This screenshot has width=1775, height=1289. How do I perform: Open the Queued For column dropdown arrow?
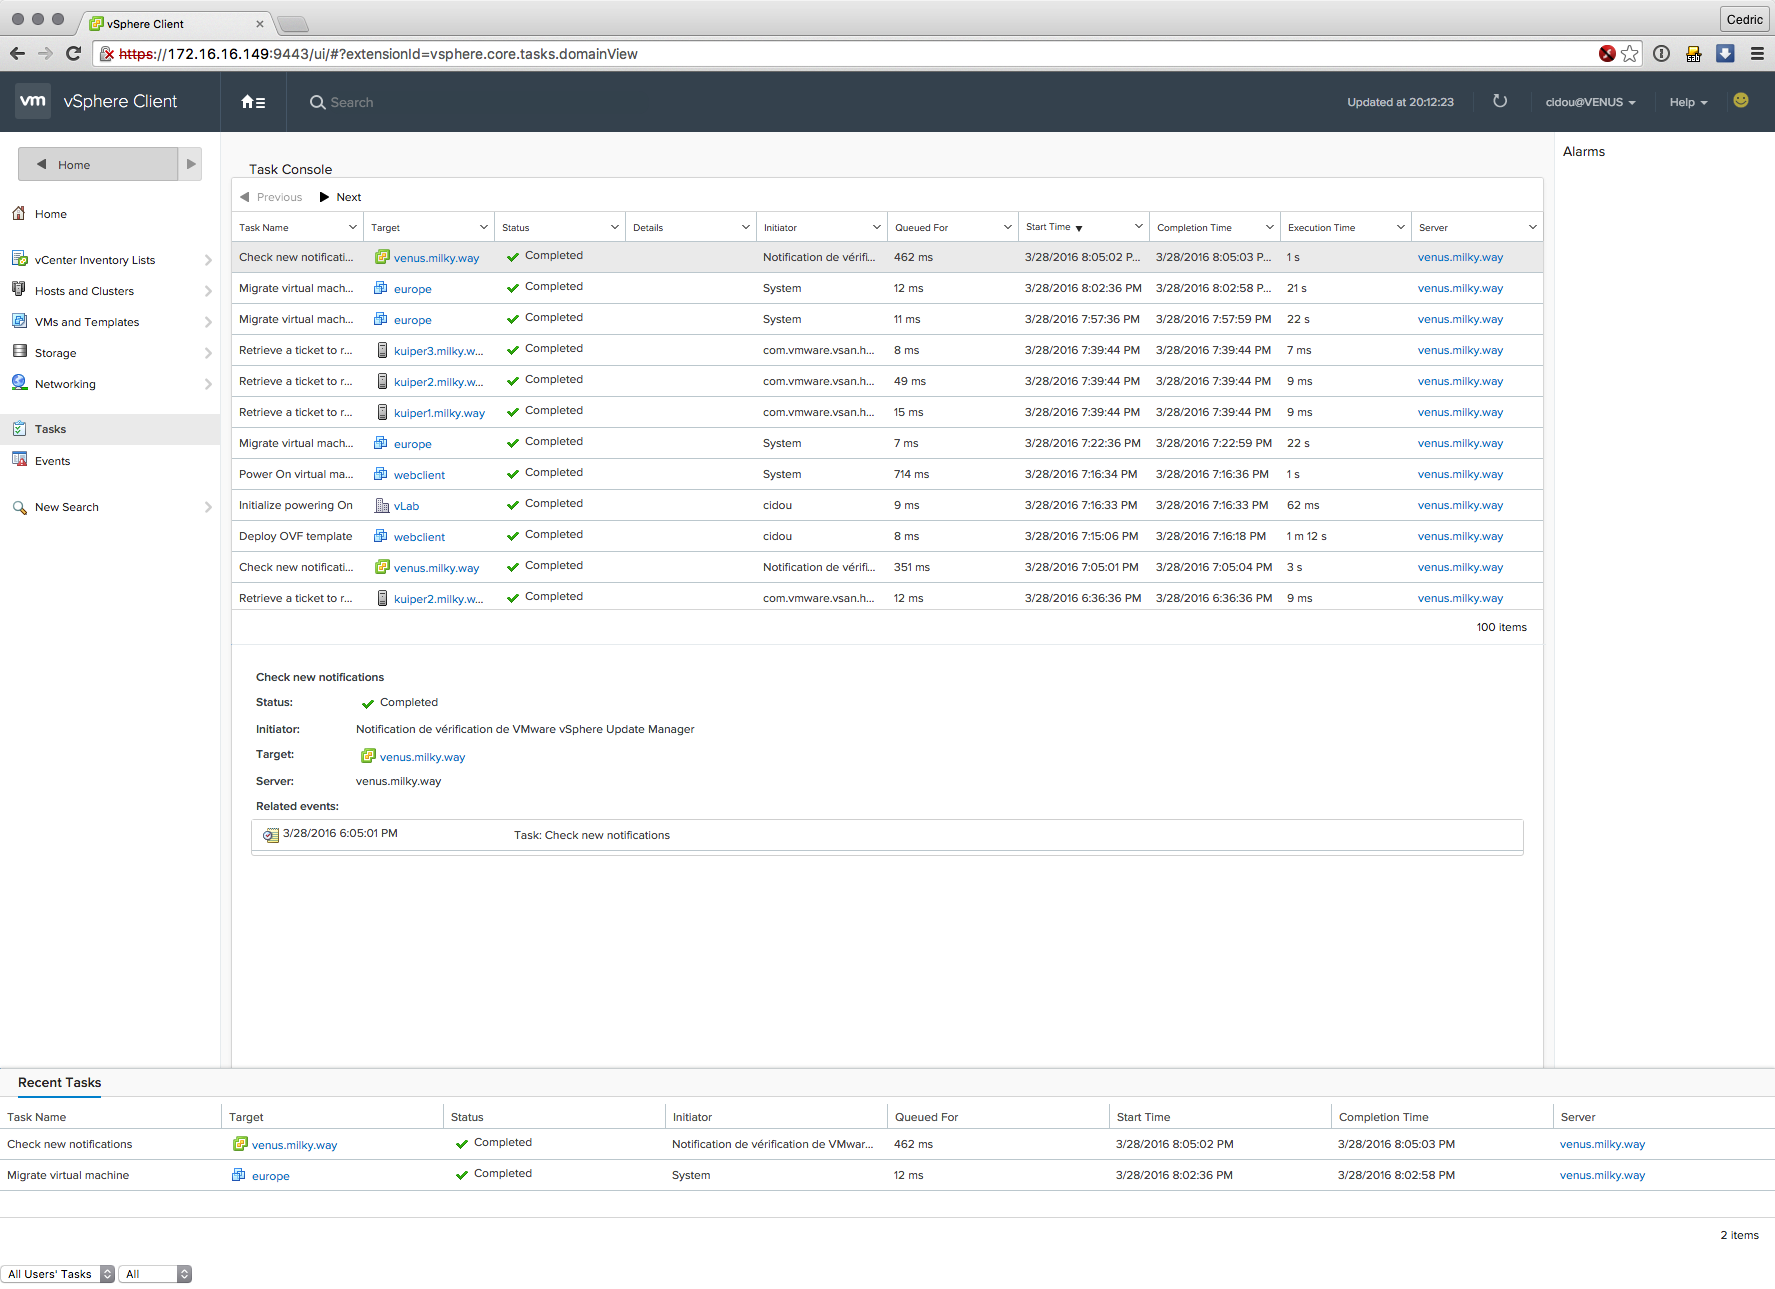click(1008, 227)
